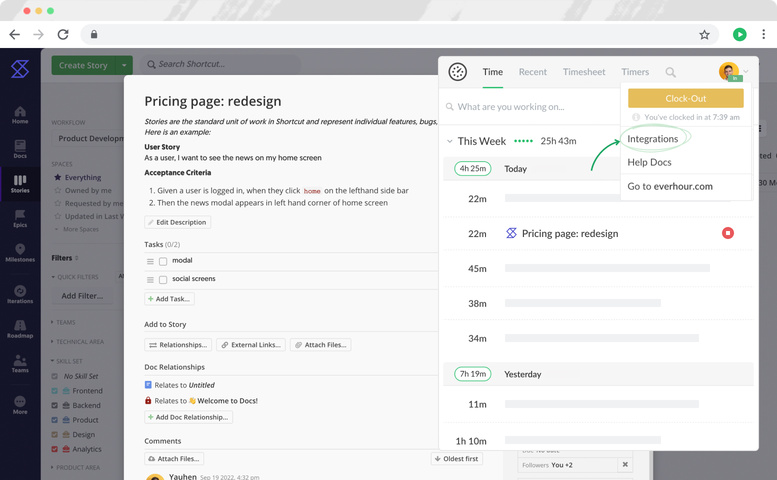Screen dimensions: 777x480
Task: Click the drag handle for modal task
Action: coord(150,262)
